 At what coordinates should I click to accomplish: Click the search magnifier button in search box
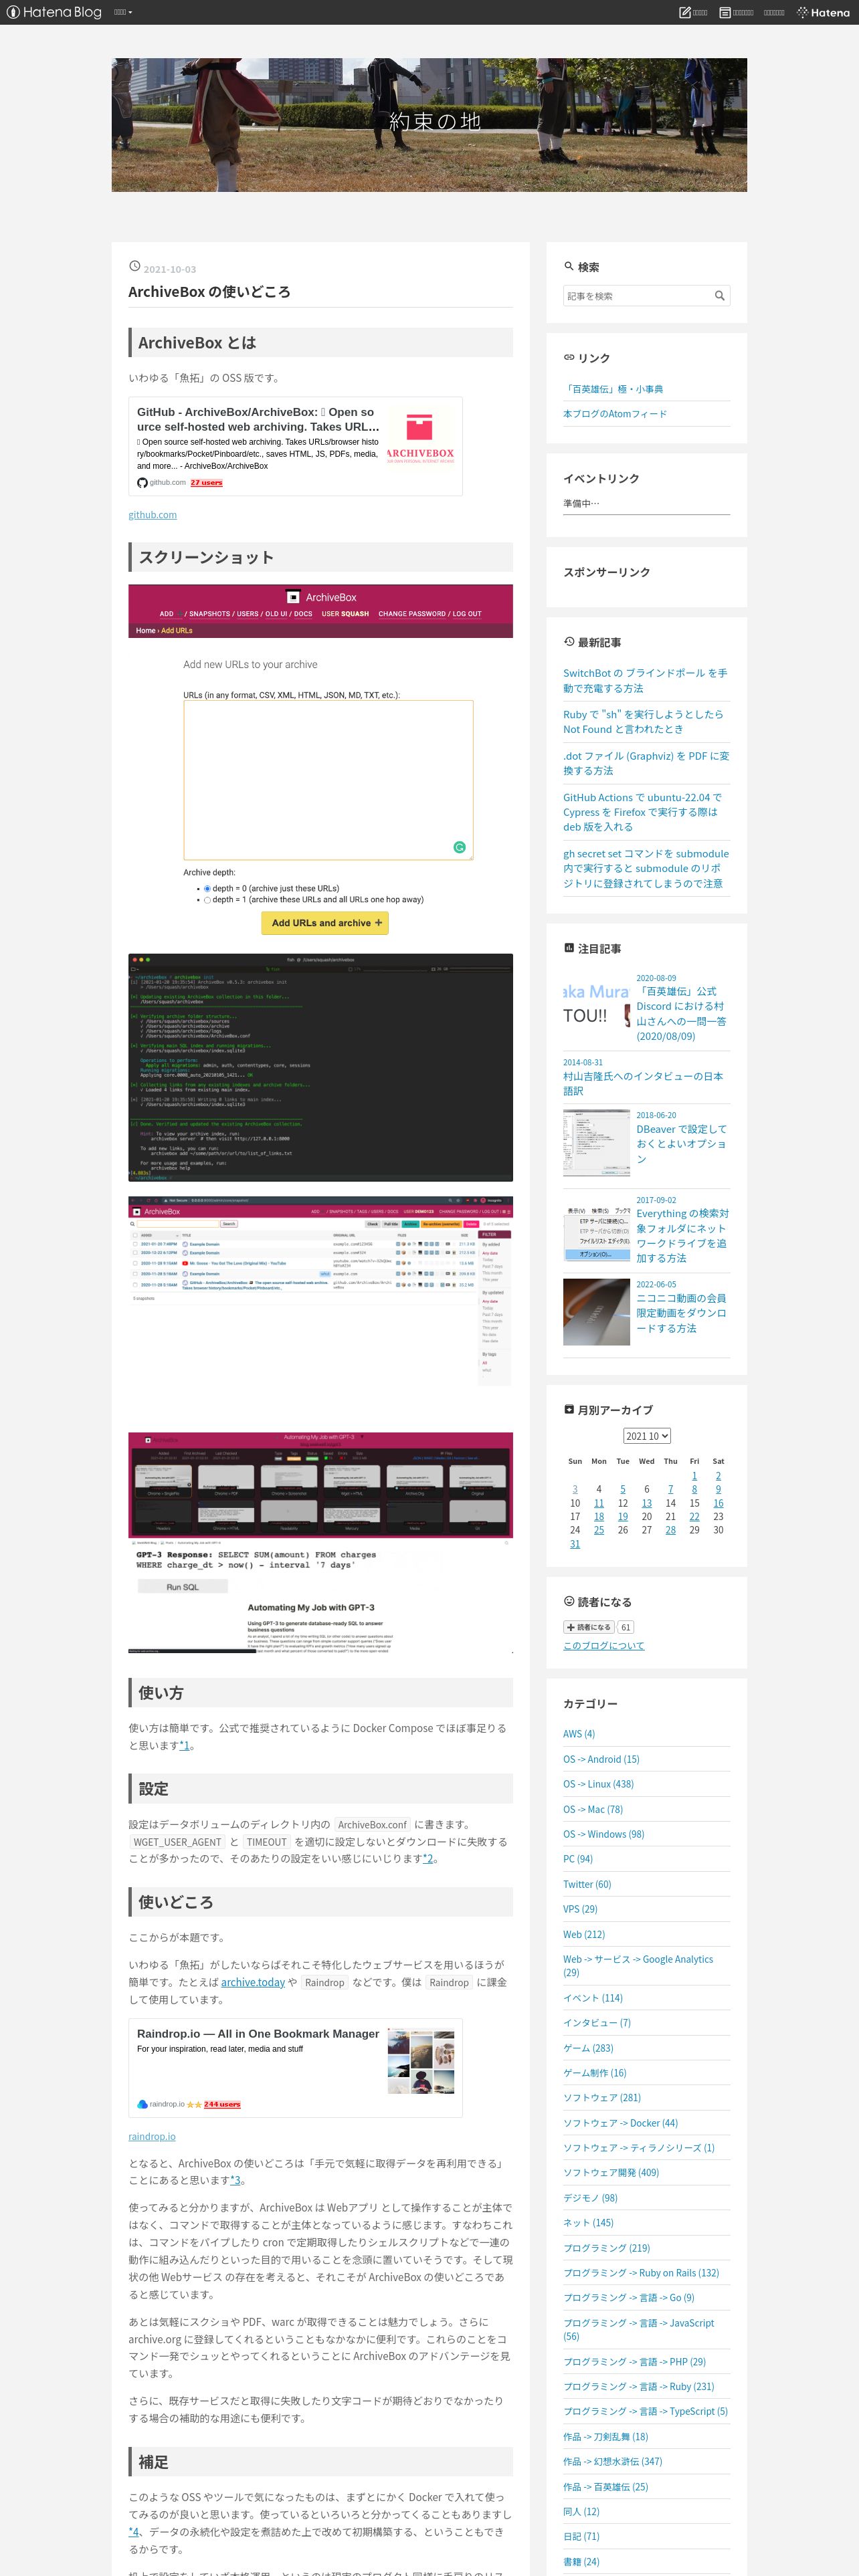coord(719,295)
